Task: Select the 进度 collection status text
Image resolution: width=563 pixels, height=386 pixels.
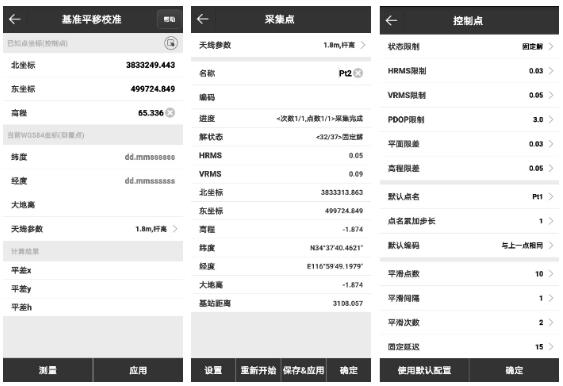Action: [320, 118]
